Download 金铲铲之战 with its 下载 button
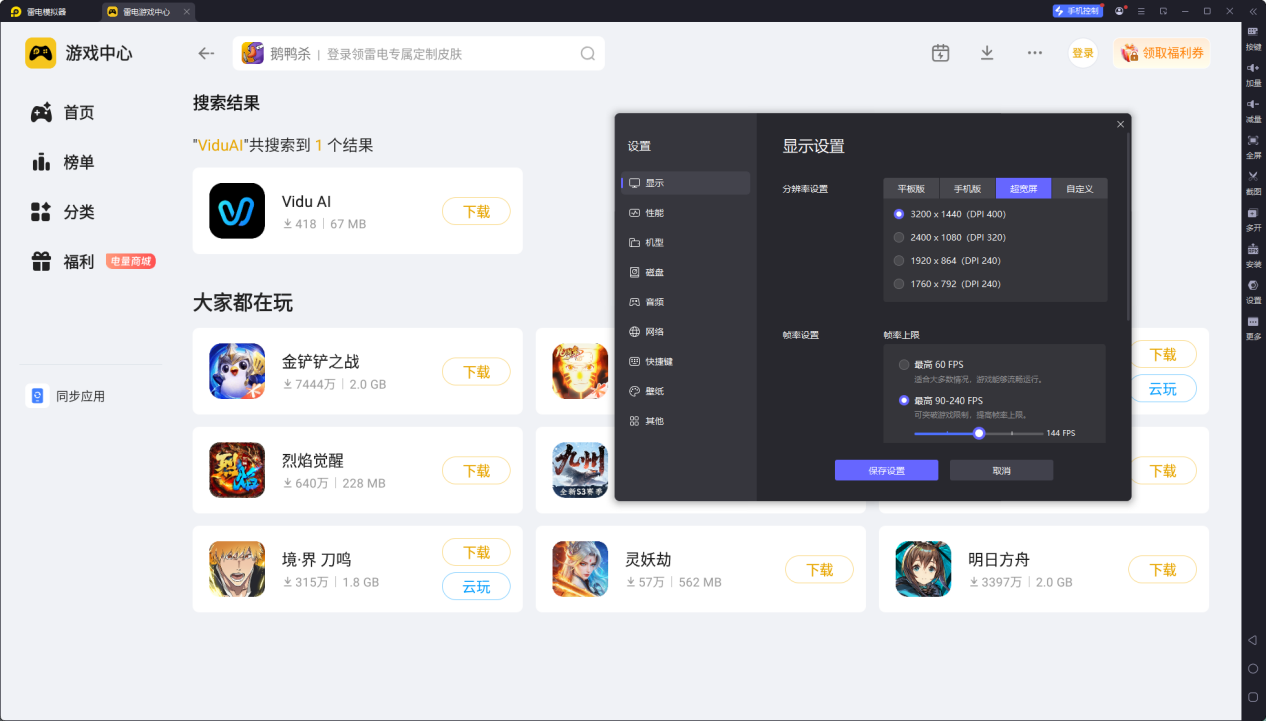This screenshot has width=1266, height=721. pyautogui.click(x=476, y=371)
